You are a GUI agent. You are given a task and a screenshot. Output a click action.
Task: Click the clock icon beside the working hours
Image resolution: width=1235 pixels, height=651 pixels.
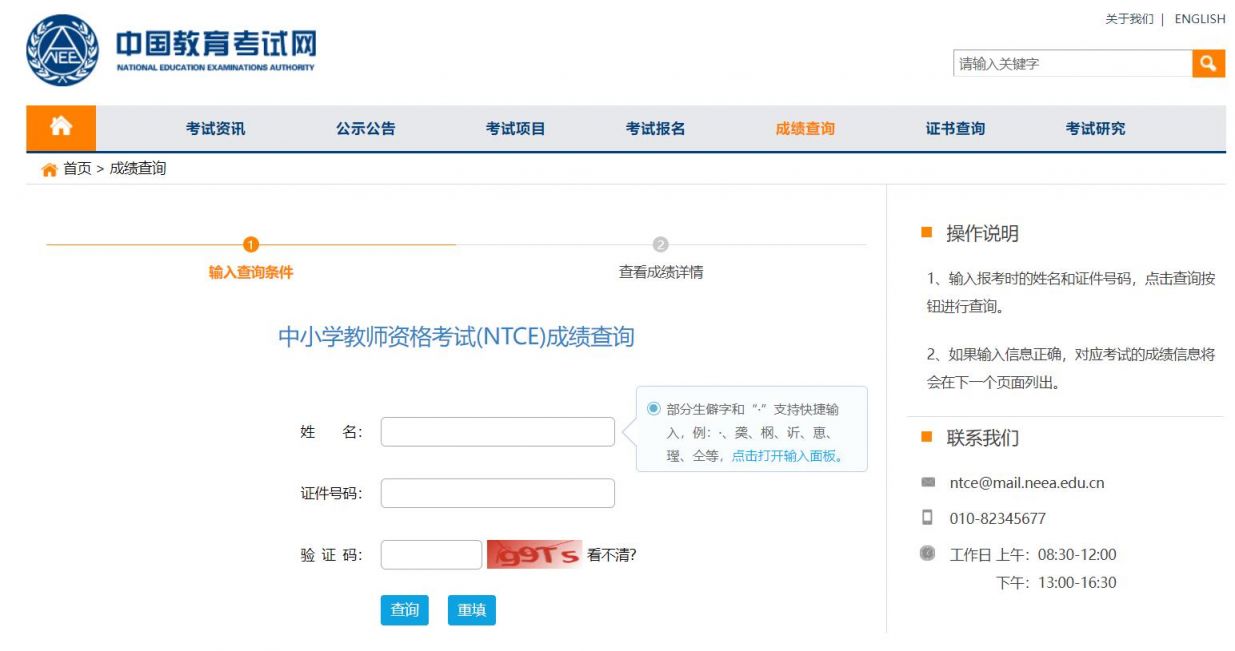[x=929, y=553]
